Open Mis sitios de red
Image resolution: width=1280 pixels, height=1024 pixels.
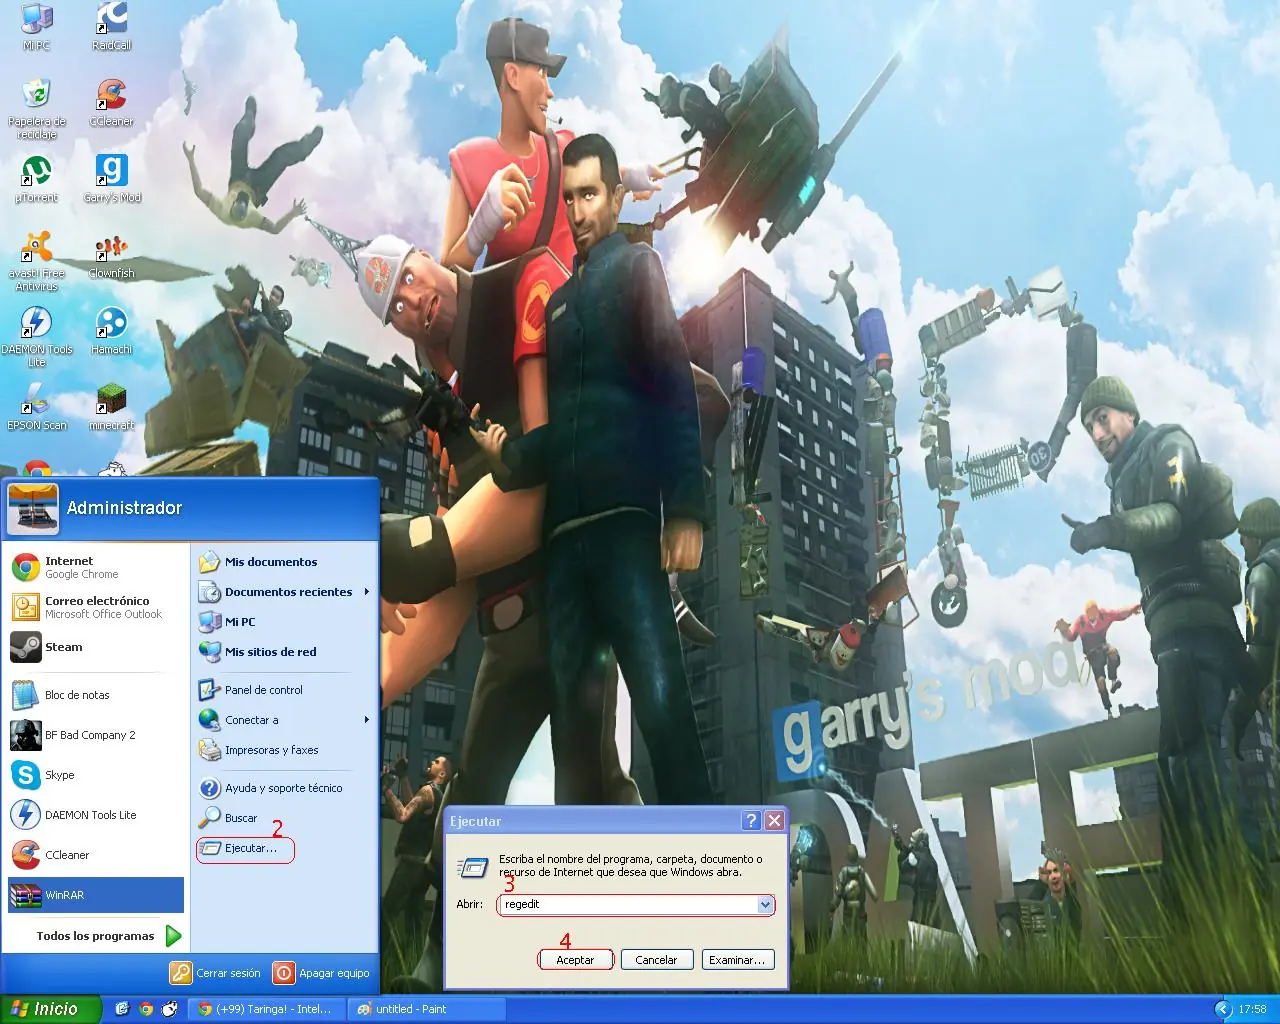pyautogui.click(x=284, y=652)
